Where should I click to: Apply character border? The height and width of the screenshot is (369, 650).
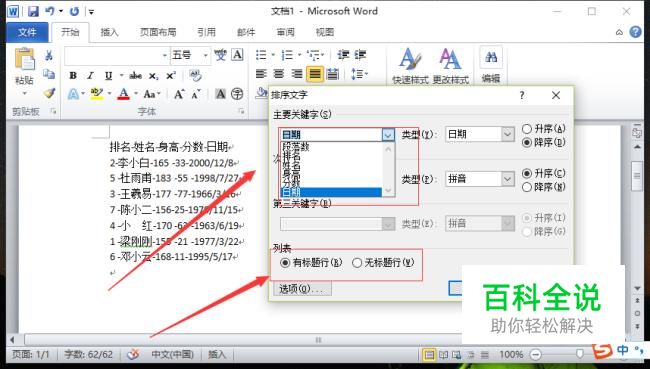point(237,55)
